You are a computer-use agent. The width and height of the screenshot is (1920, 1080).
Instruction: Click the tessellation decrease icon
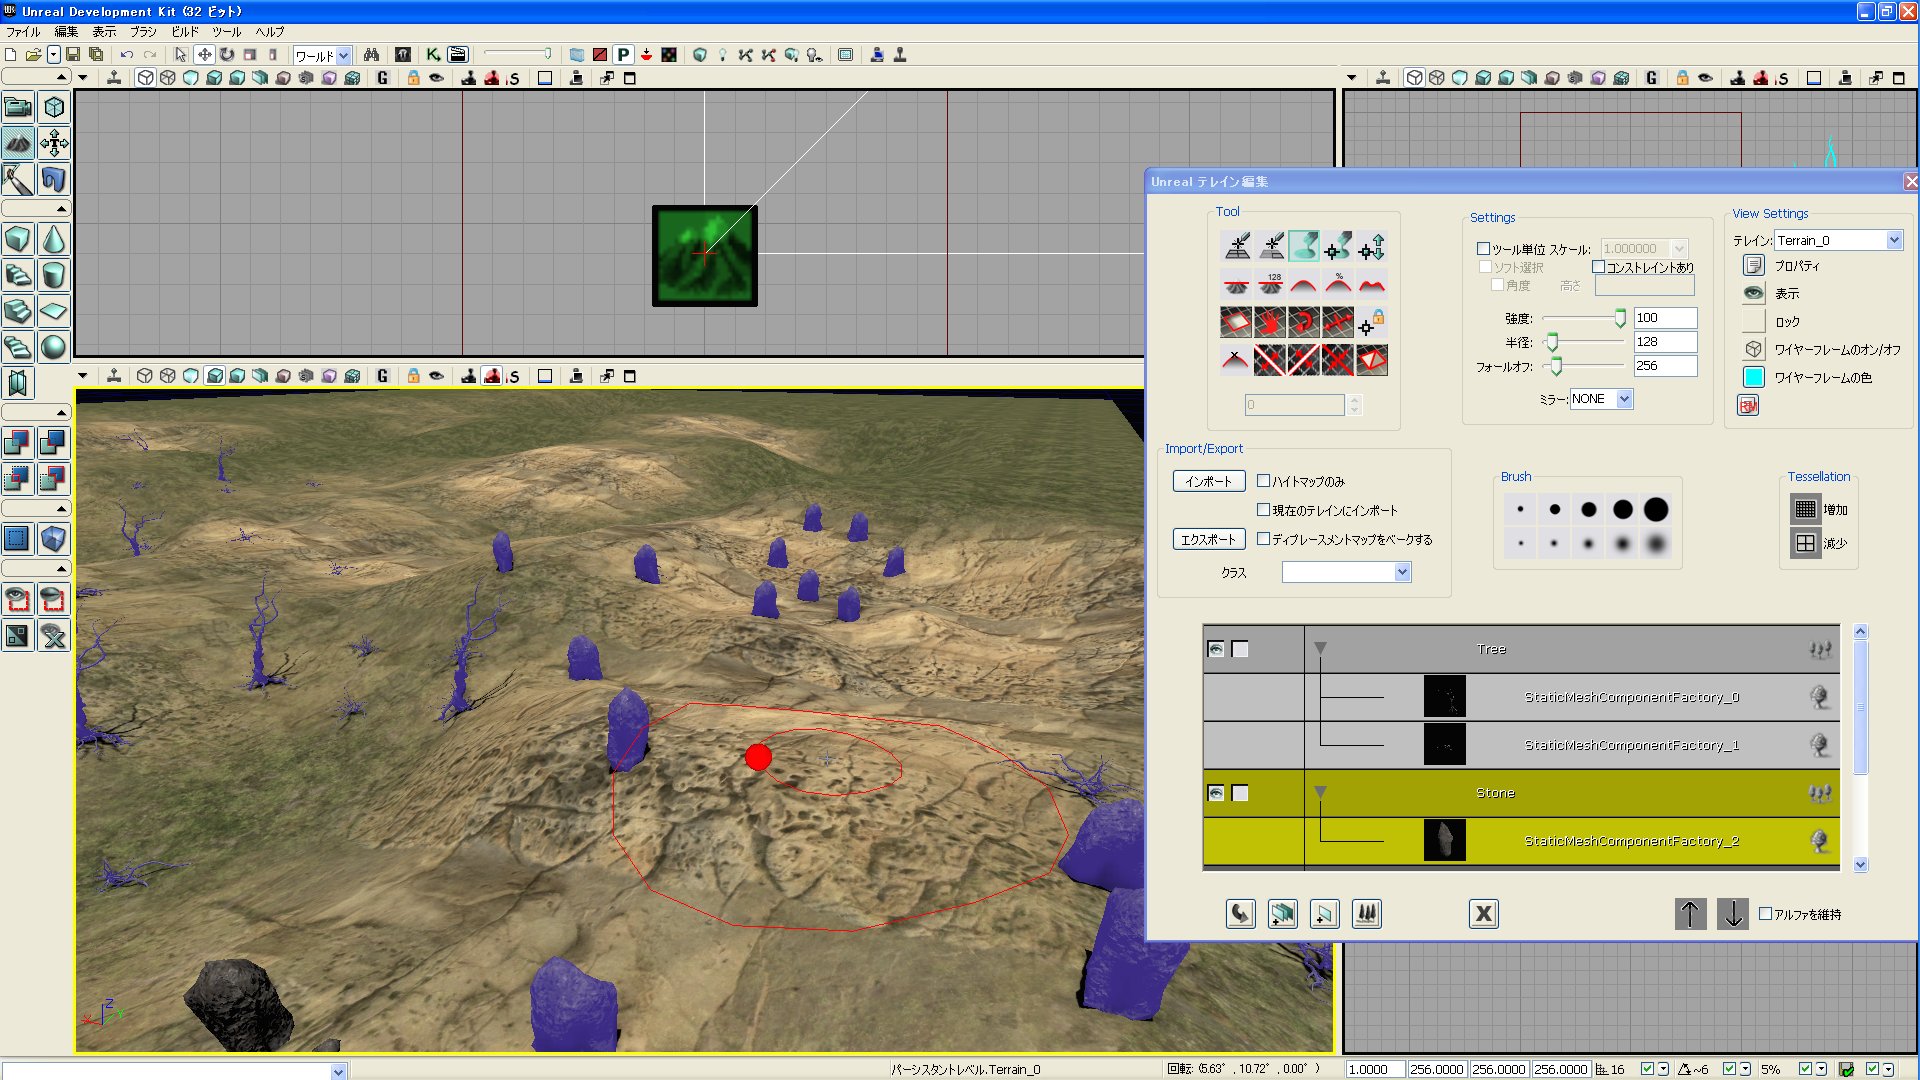(1805, 543)
